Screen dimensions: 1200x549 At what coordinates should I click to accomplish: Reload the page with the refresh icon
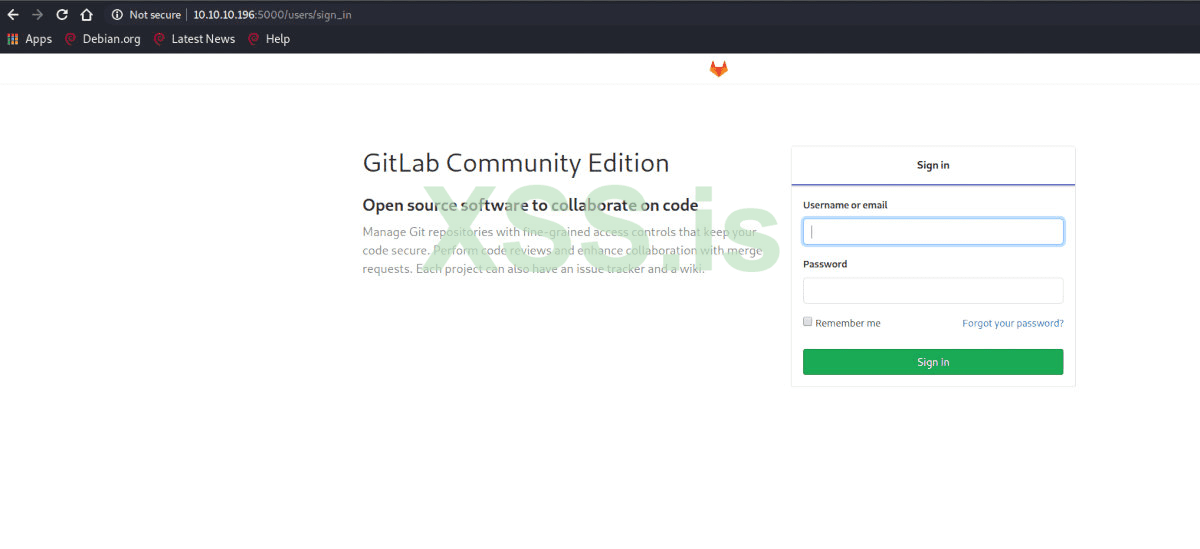click(x=62, y=15)
